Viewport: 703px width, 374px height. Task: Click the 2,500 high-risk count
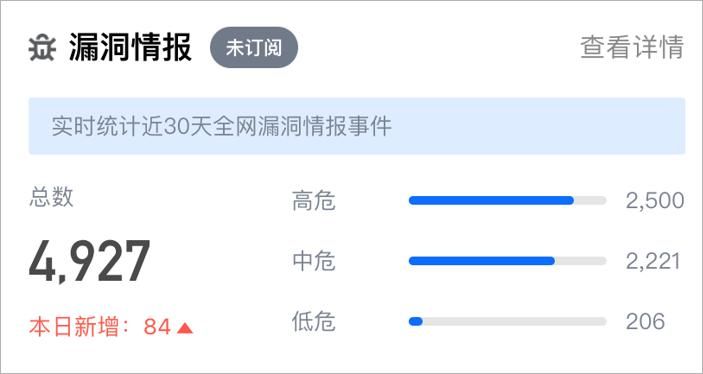pyautogui.click(x=655, y=201)
